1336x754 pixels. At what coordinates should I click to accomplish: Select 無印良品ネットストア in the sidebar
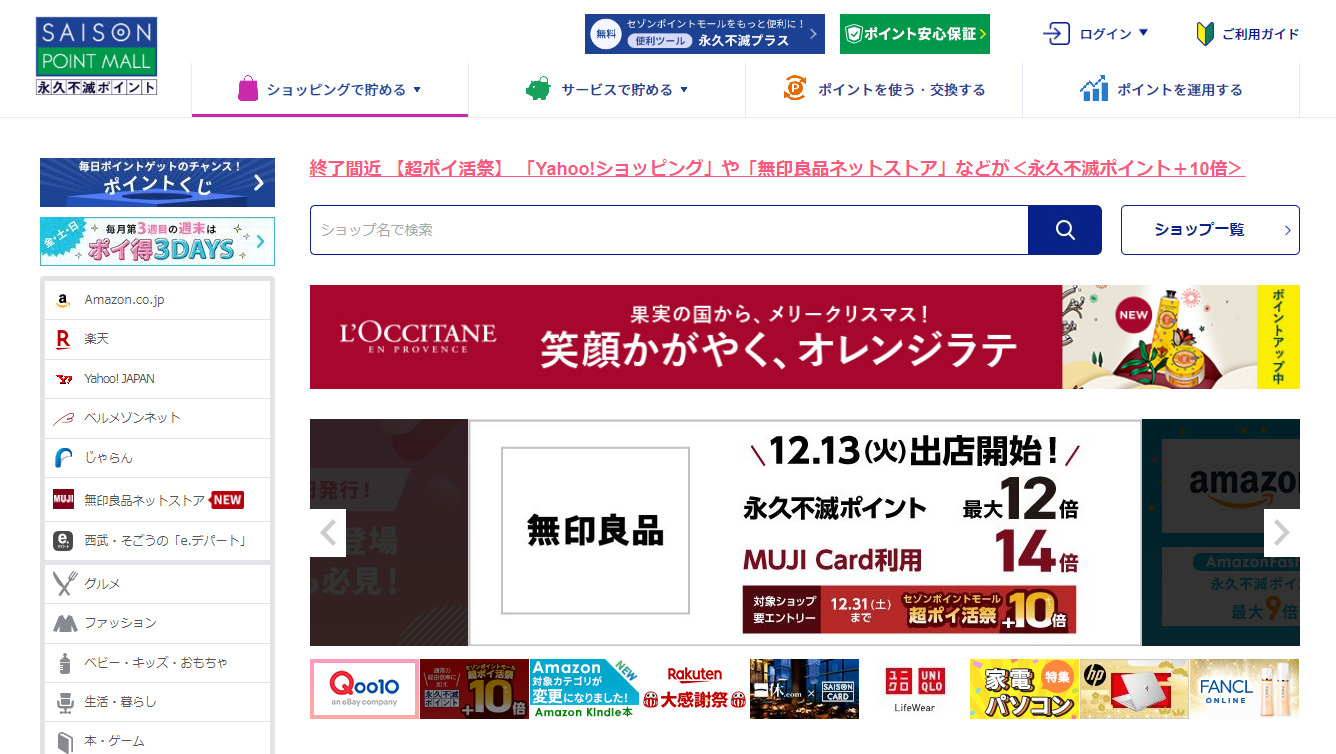[x=145, y=499]
